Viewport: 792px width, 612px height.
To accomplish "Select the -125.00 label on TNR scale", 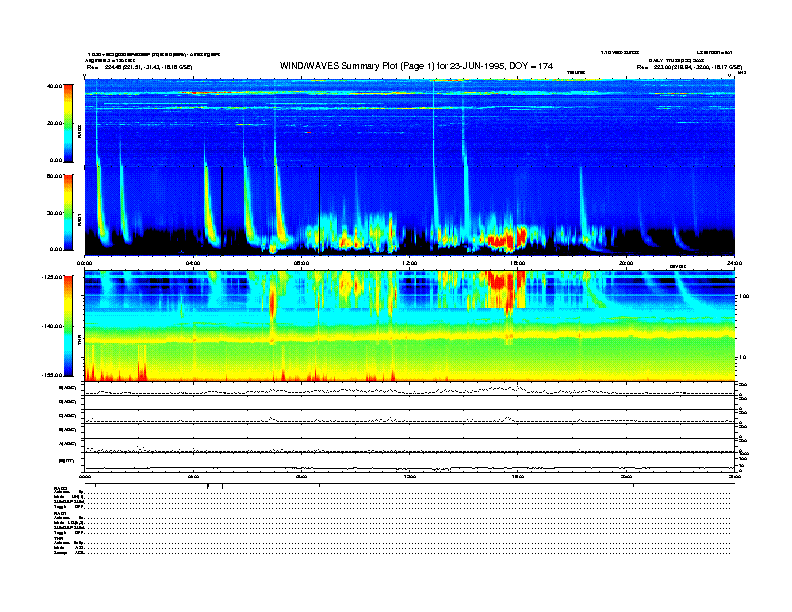I will pos(52,277).
